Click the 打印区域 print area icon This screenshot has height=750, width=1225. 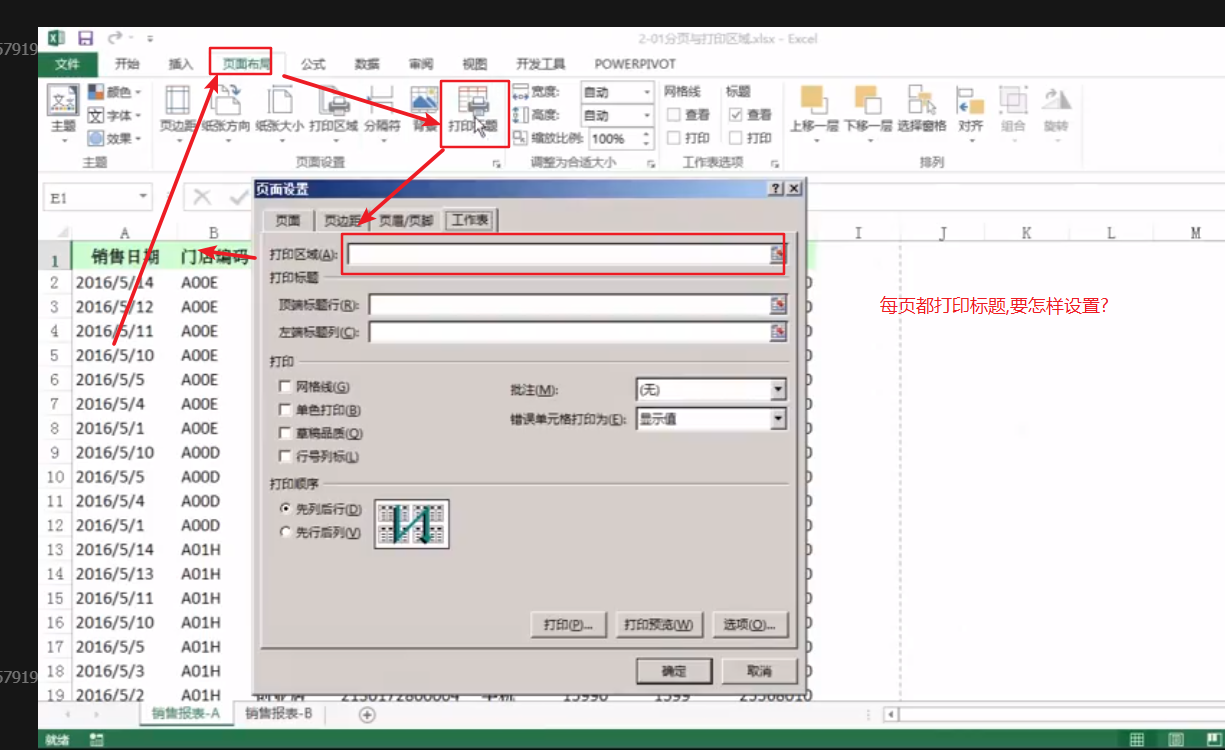tap(333, 101)
